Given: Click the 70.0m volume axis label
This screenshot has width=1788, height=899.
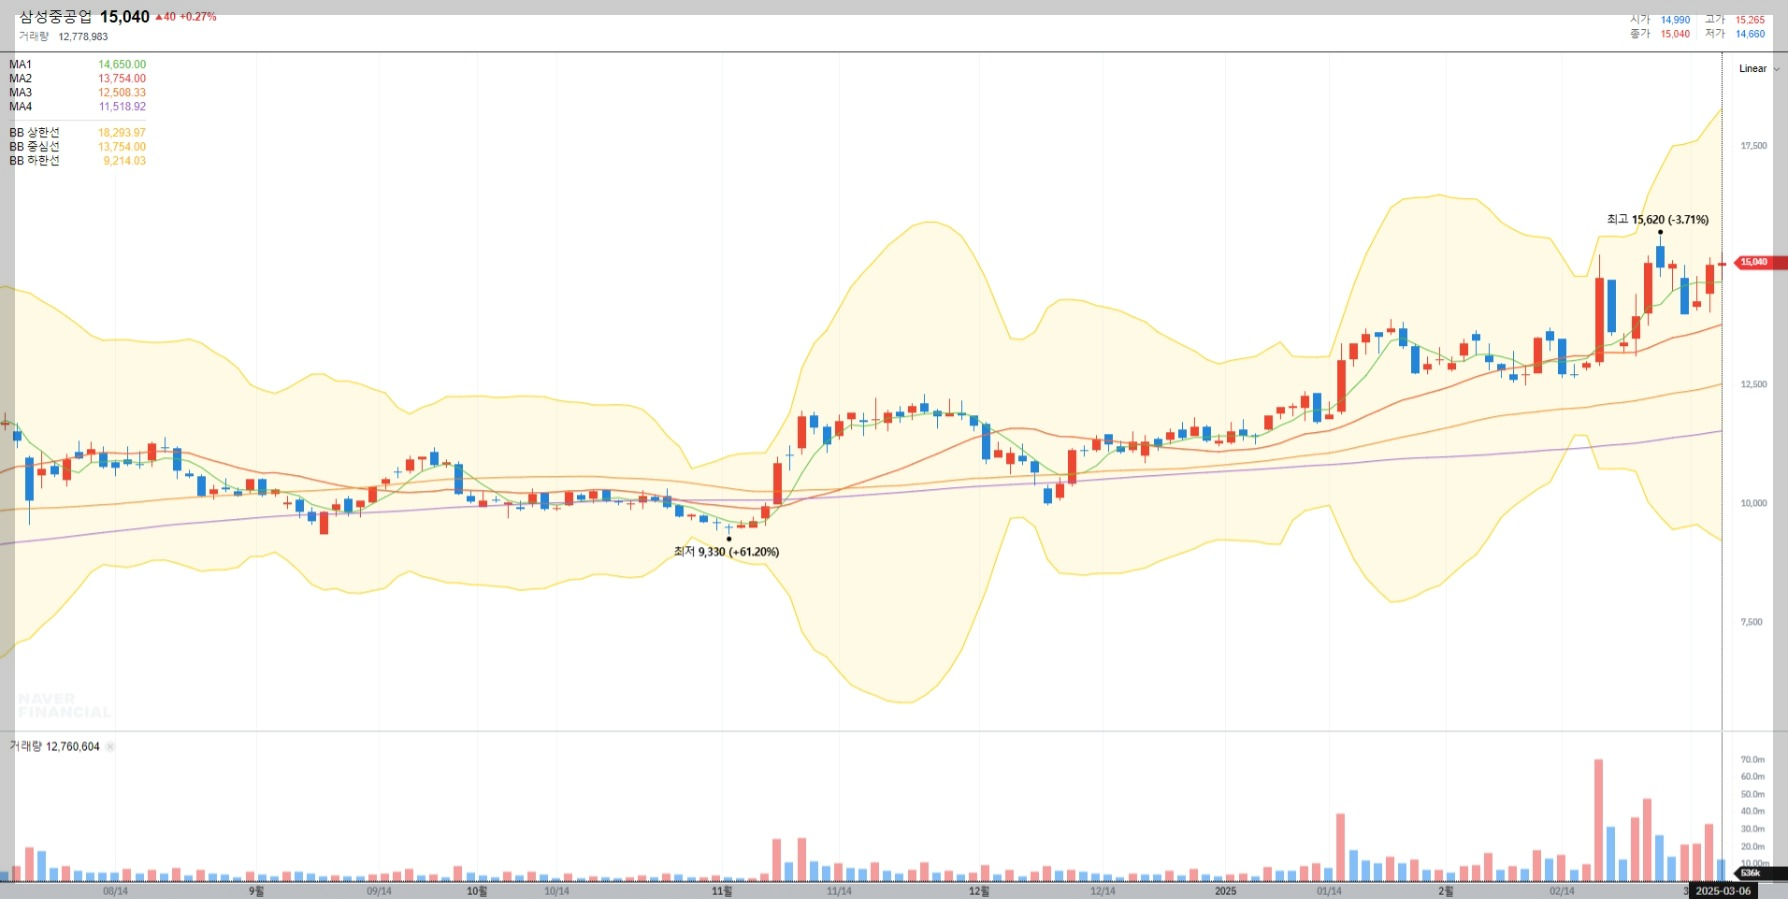Looking at the screenshot, I should pyautogui.click(x=1753, y=760).
